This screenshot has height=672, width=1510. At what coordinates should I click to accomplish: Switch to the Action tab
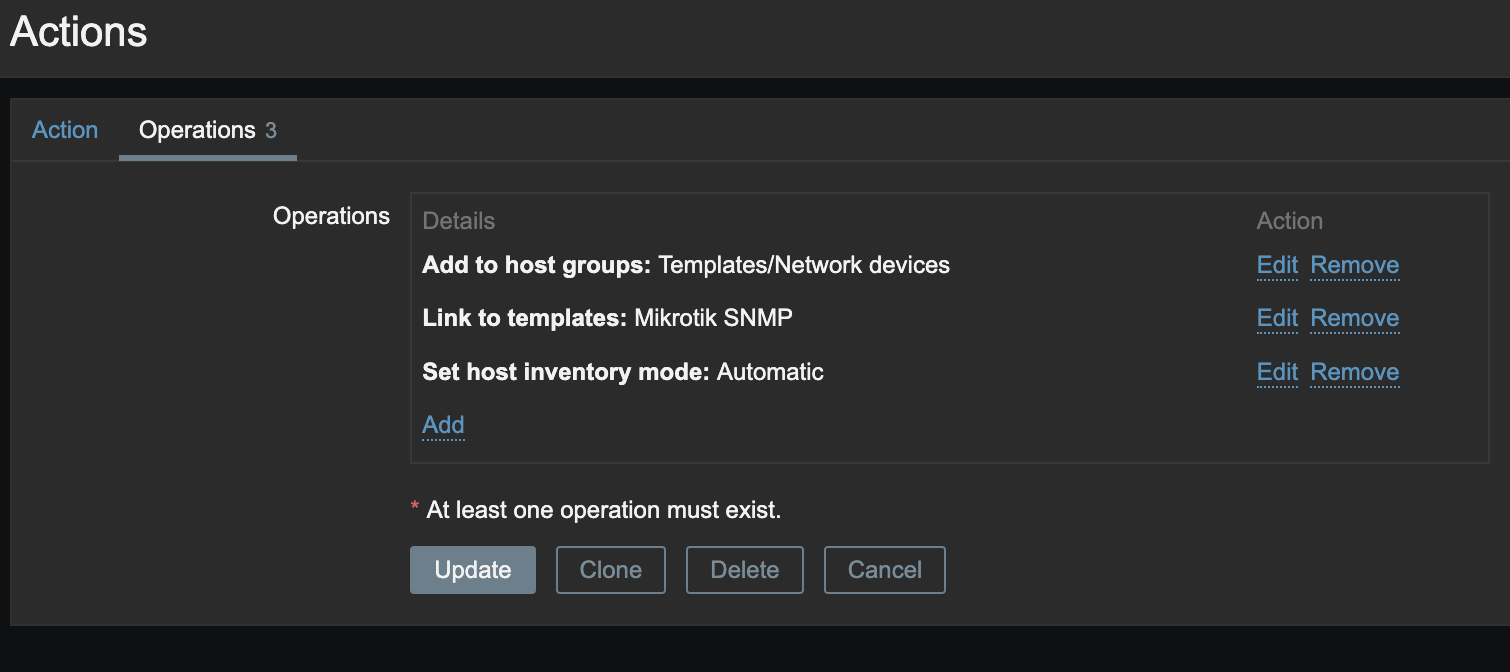(x=65, y=130)
